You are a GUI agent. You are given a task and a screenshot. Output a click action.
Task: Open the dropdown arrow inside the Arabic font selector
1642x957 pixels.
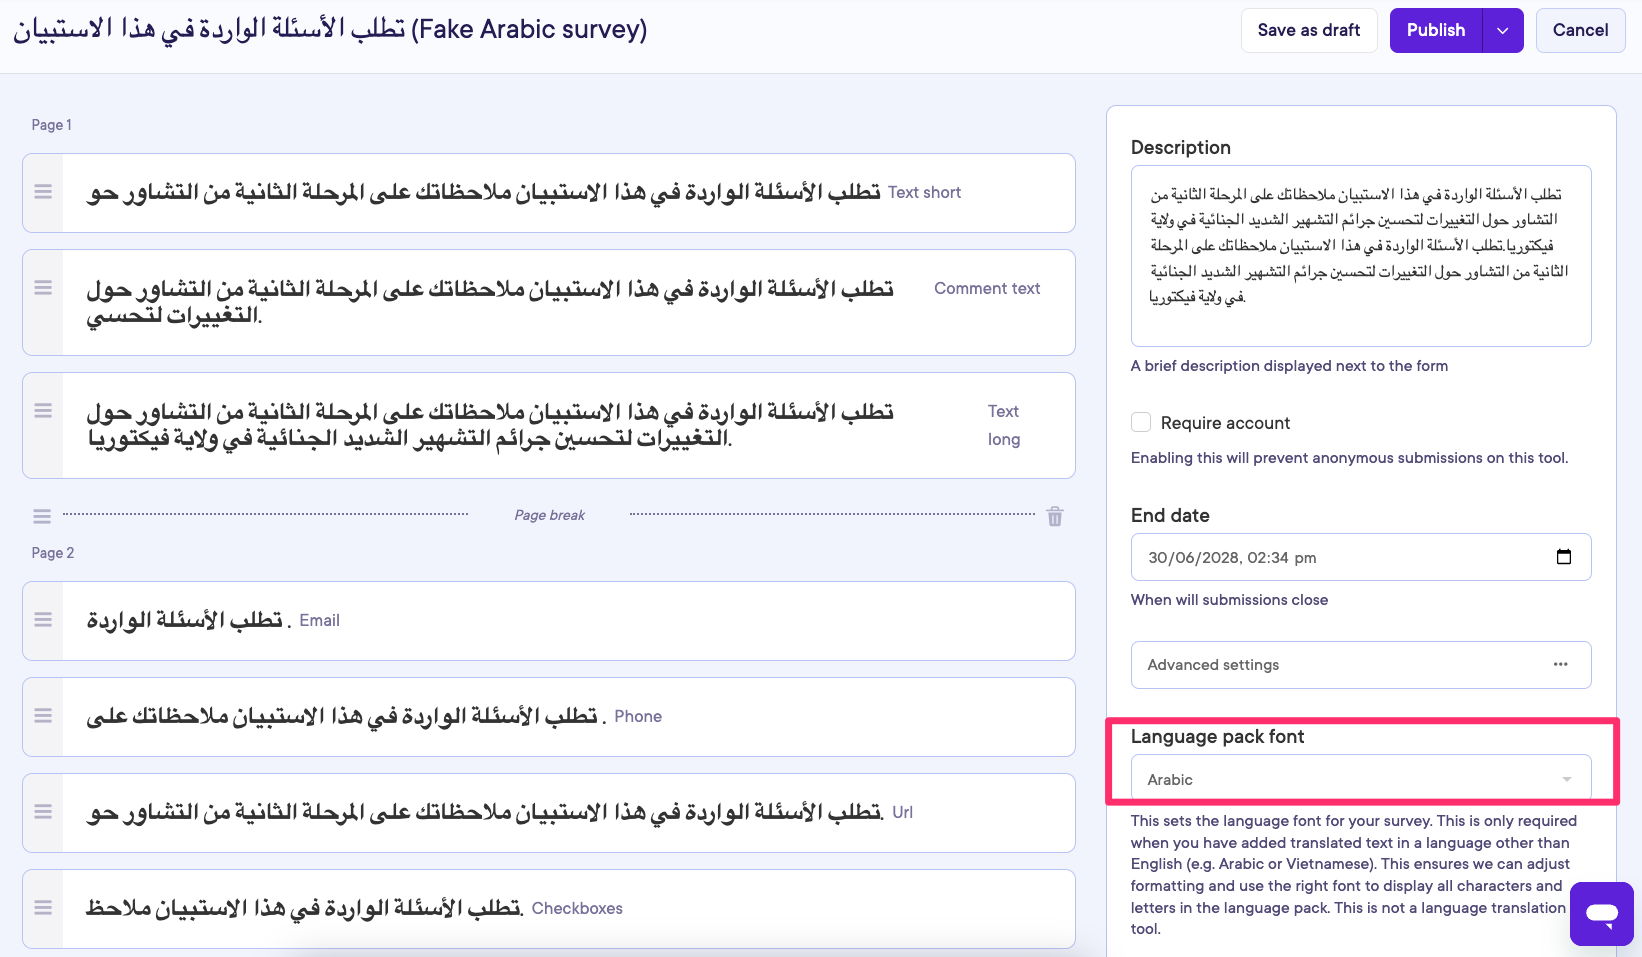[x=1568, y=779]
